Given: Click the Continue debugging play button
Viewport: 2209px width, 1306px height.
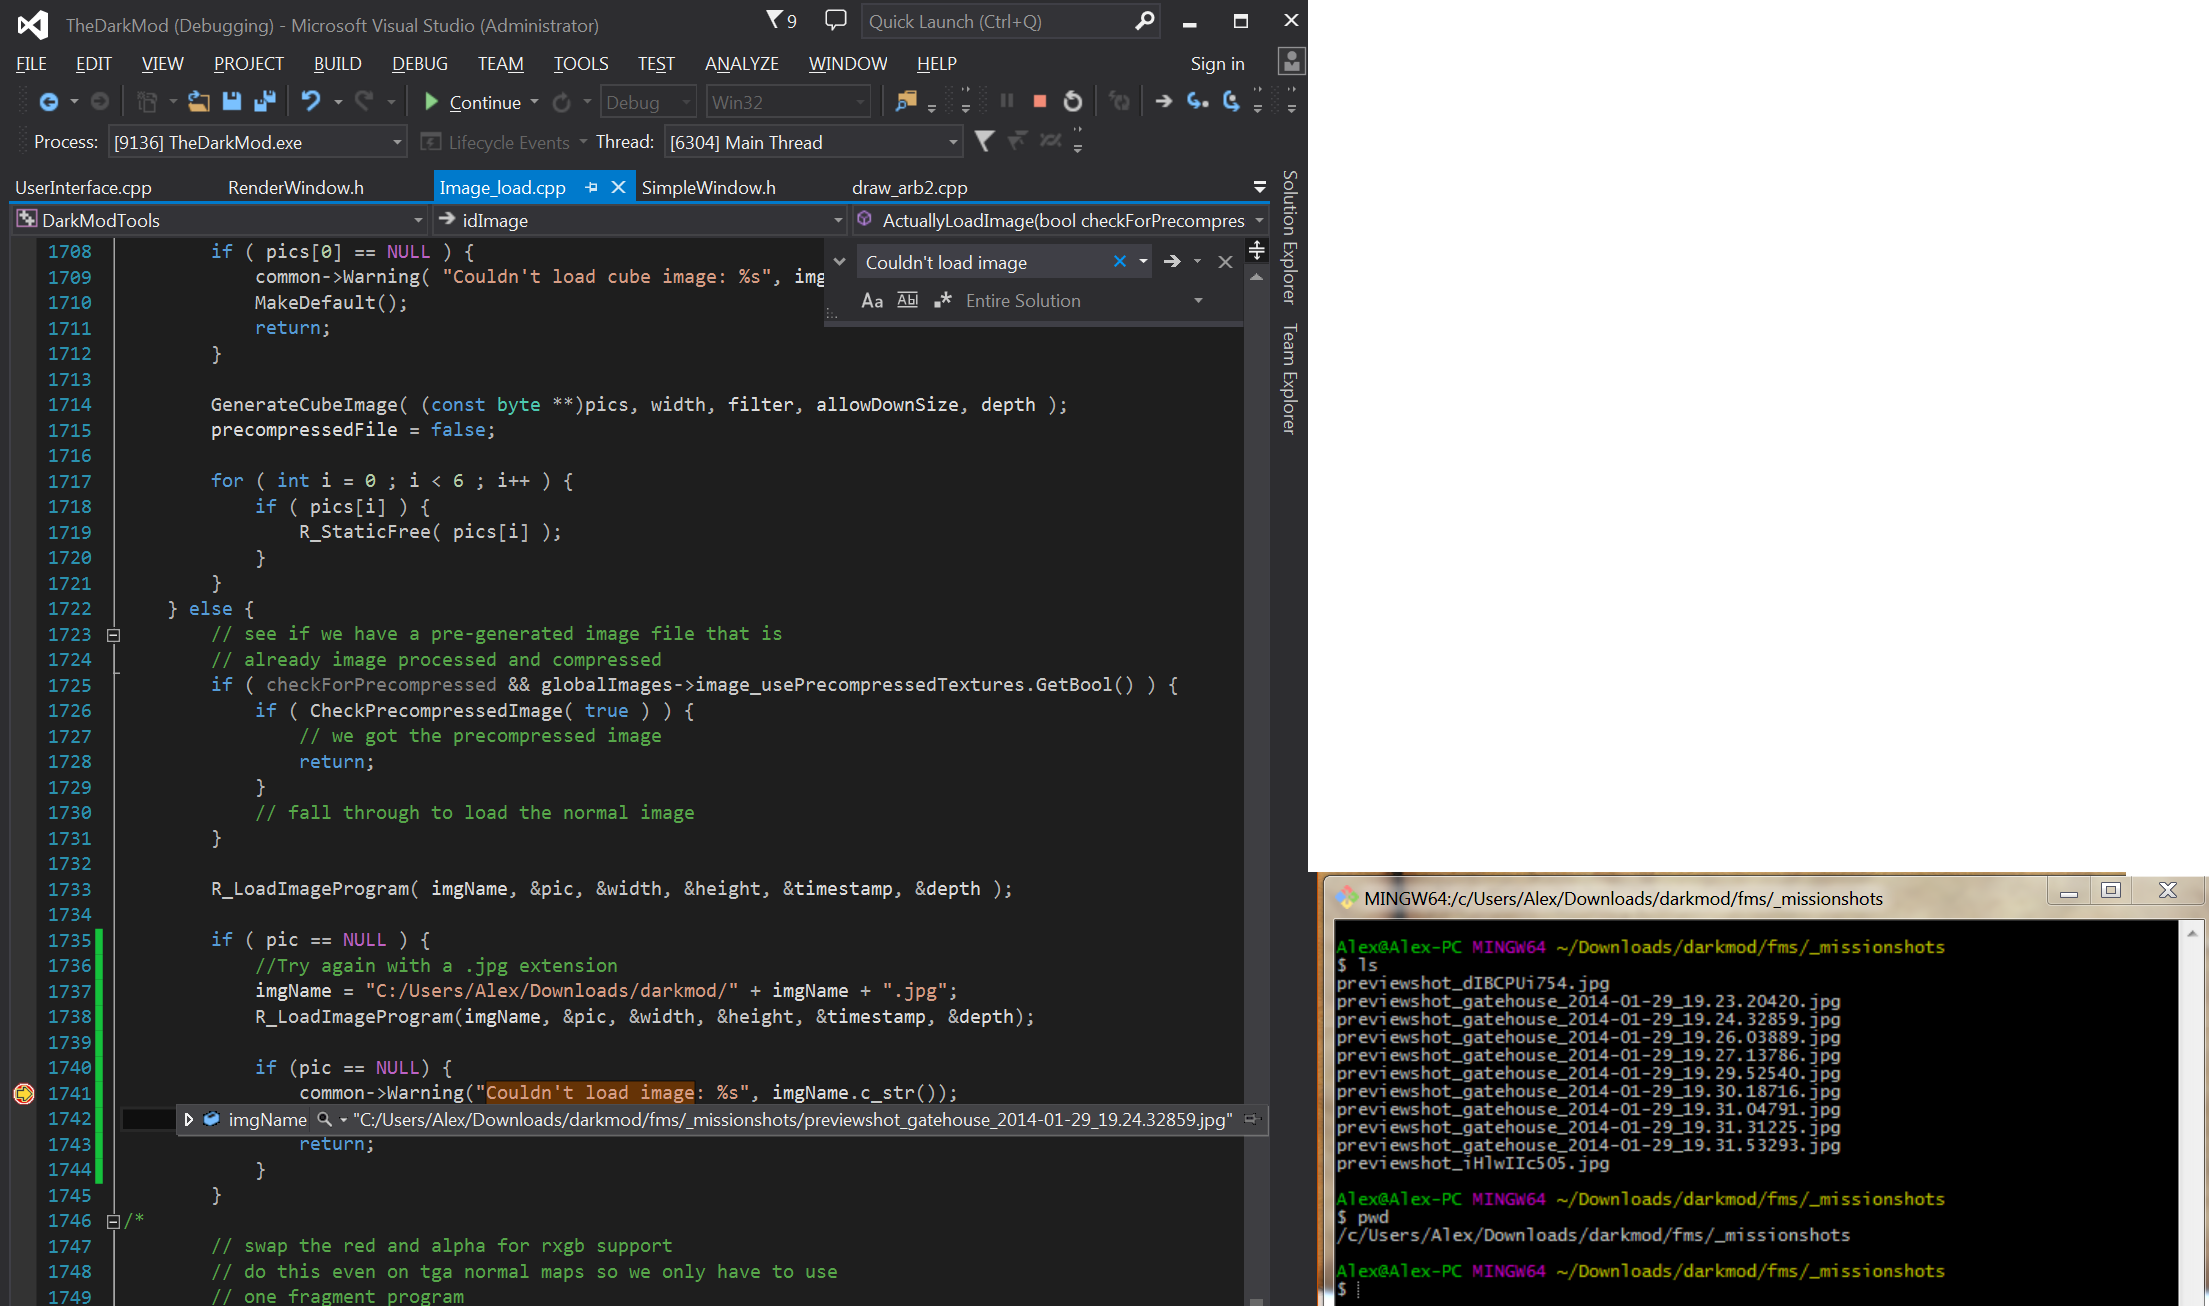Looking at the screenshot, I should coord(432,102).
